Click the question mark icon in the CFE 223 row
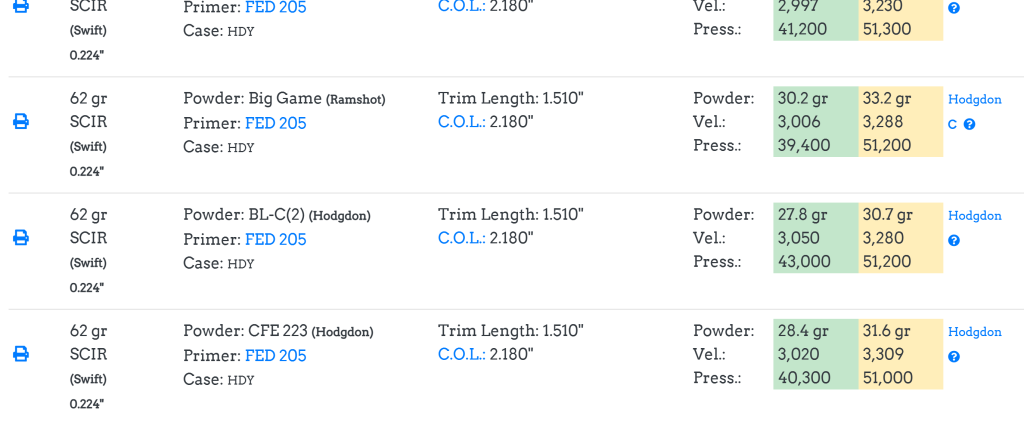This screenshot has height=425, width=1024. 954,357
